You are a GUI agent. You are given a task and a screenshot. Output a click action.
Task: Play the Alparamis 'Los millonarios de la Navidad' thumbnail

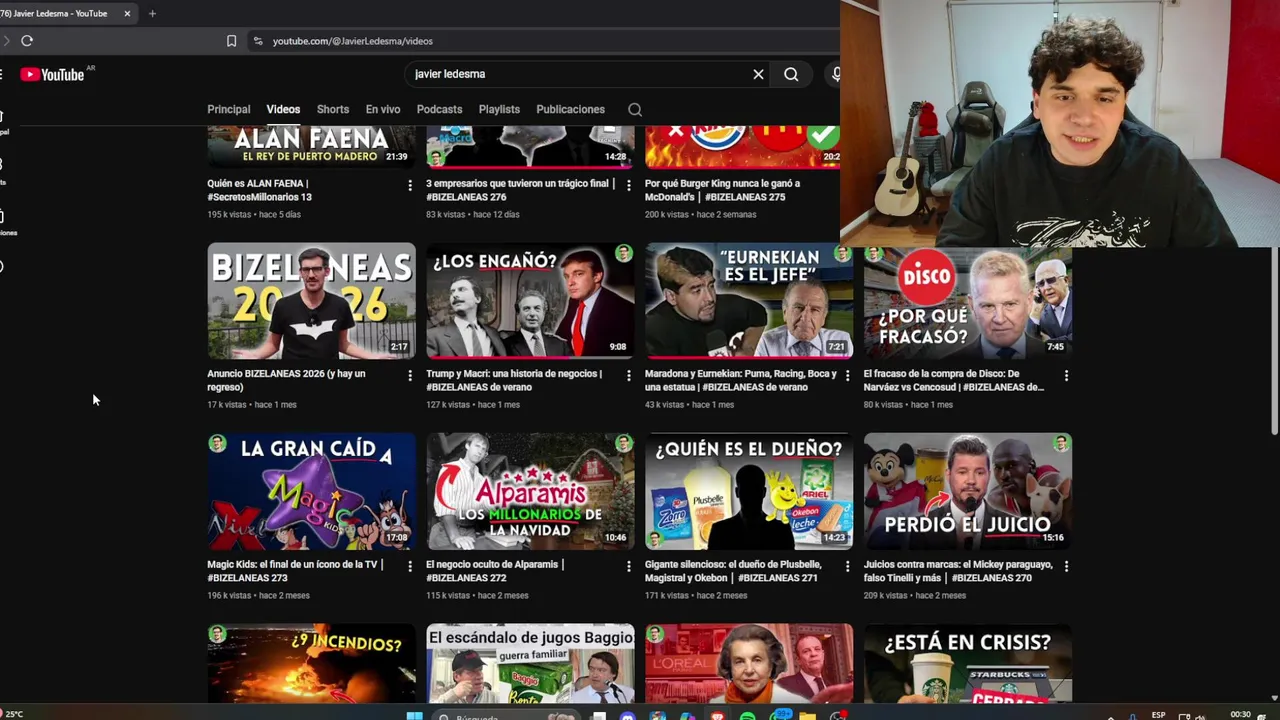pyautogui.click(x=530, y=491)
